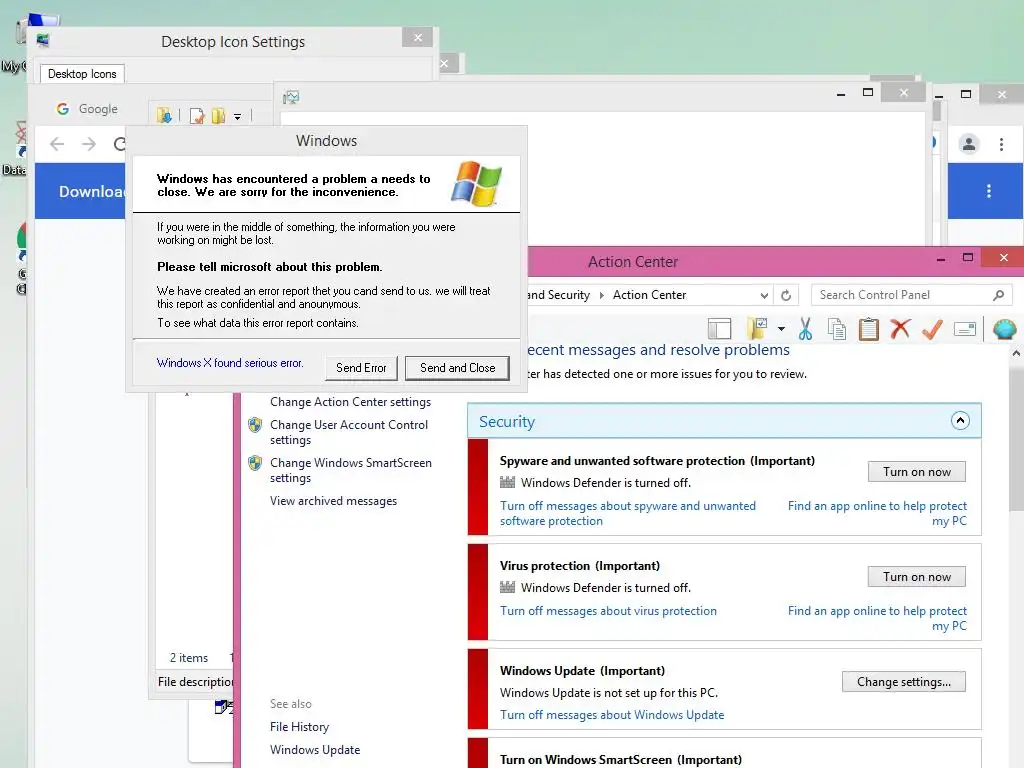Open Change Windows SmartScreen settings
This screenshot has width=1024, height=768.
tap(351, 470)
